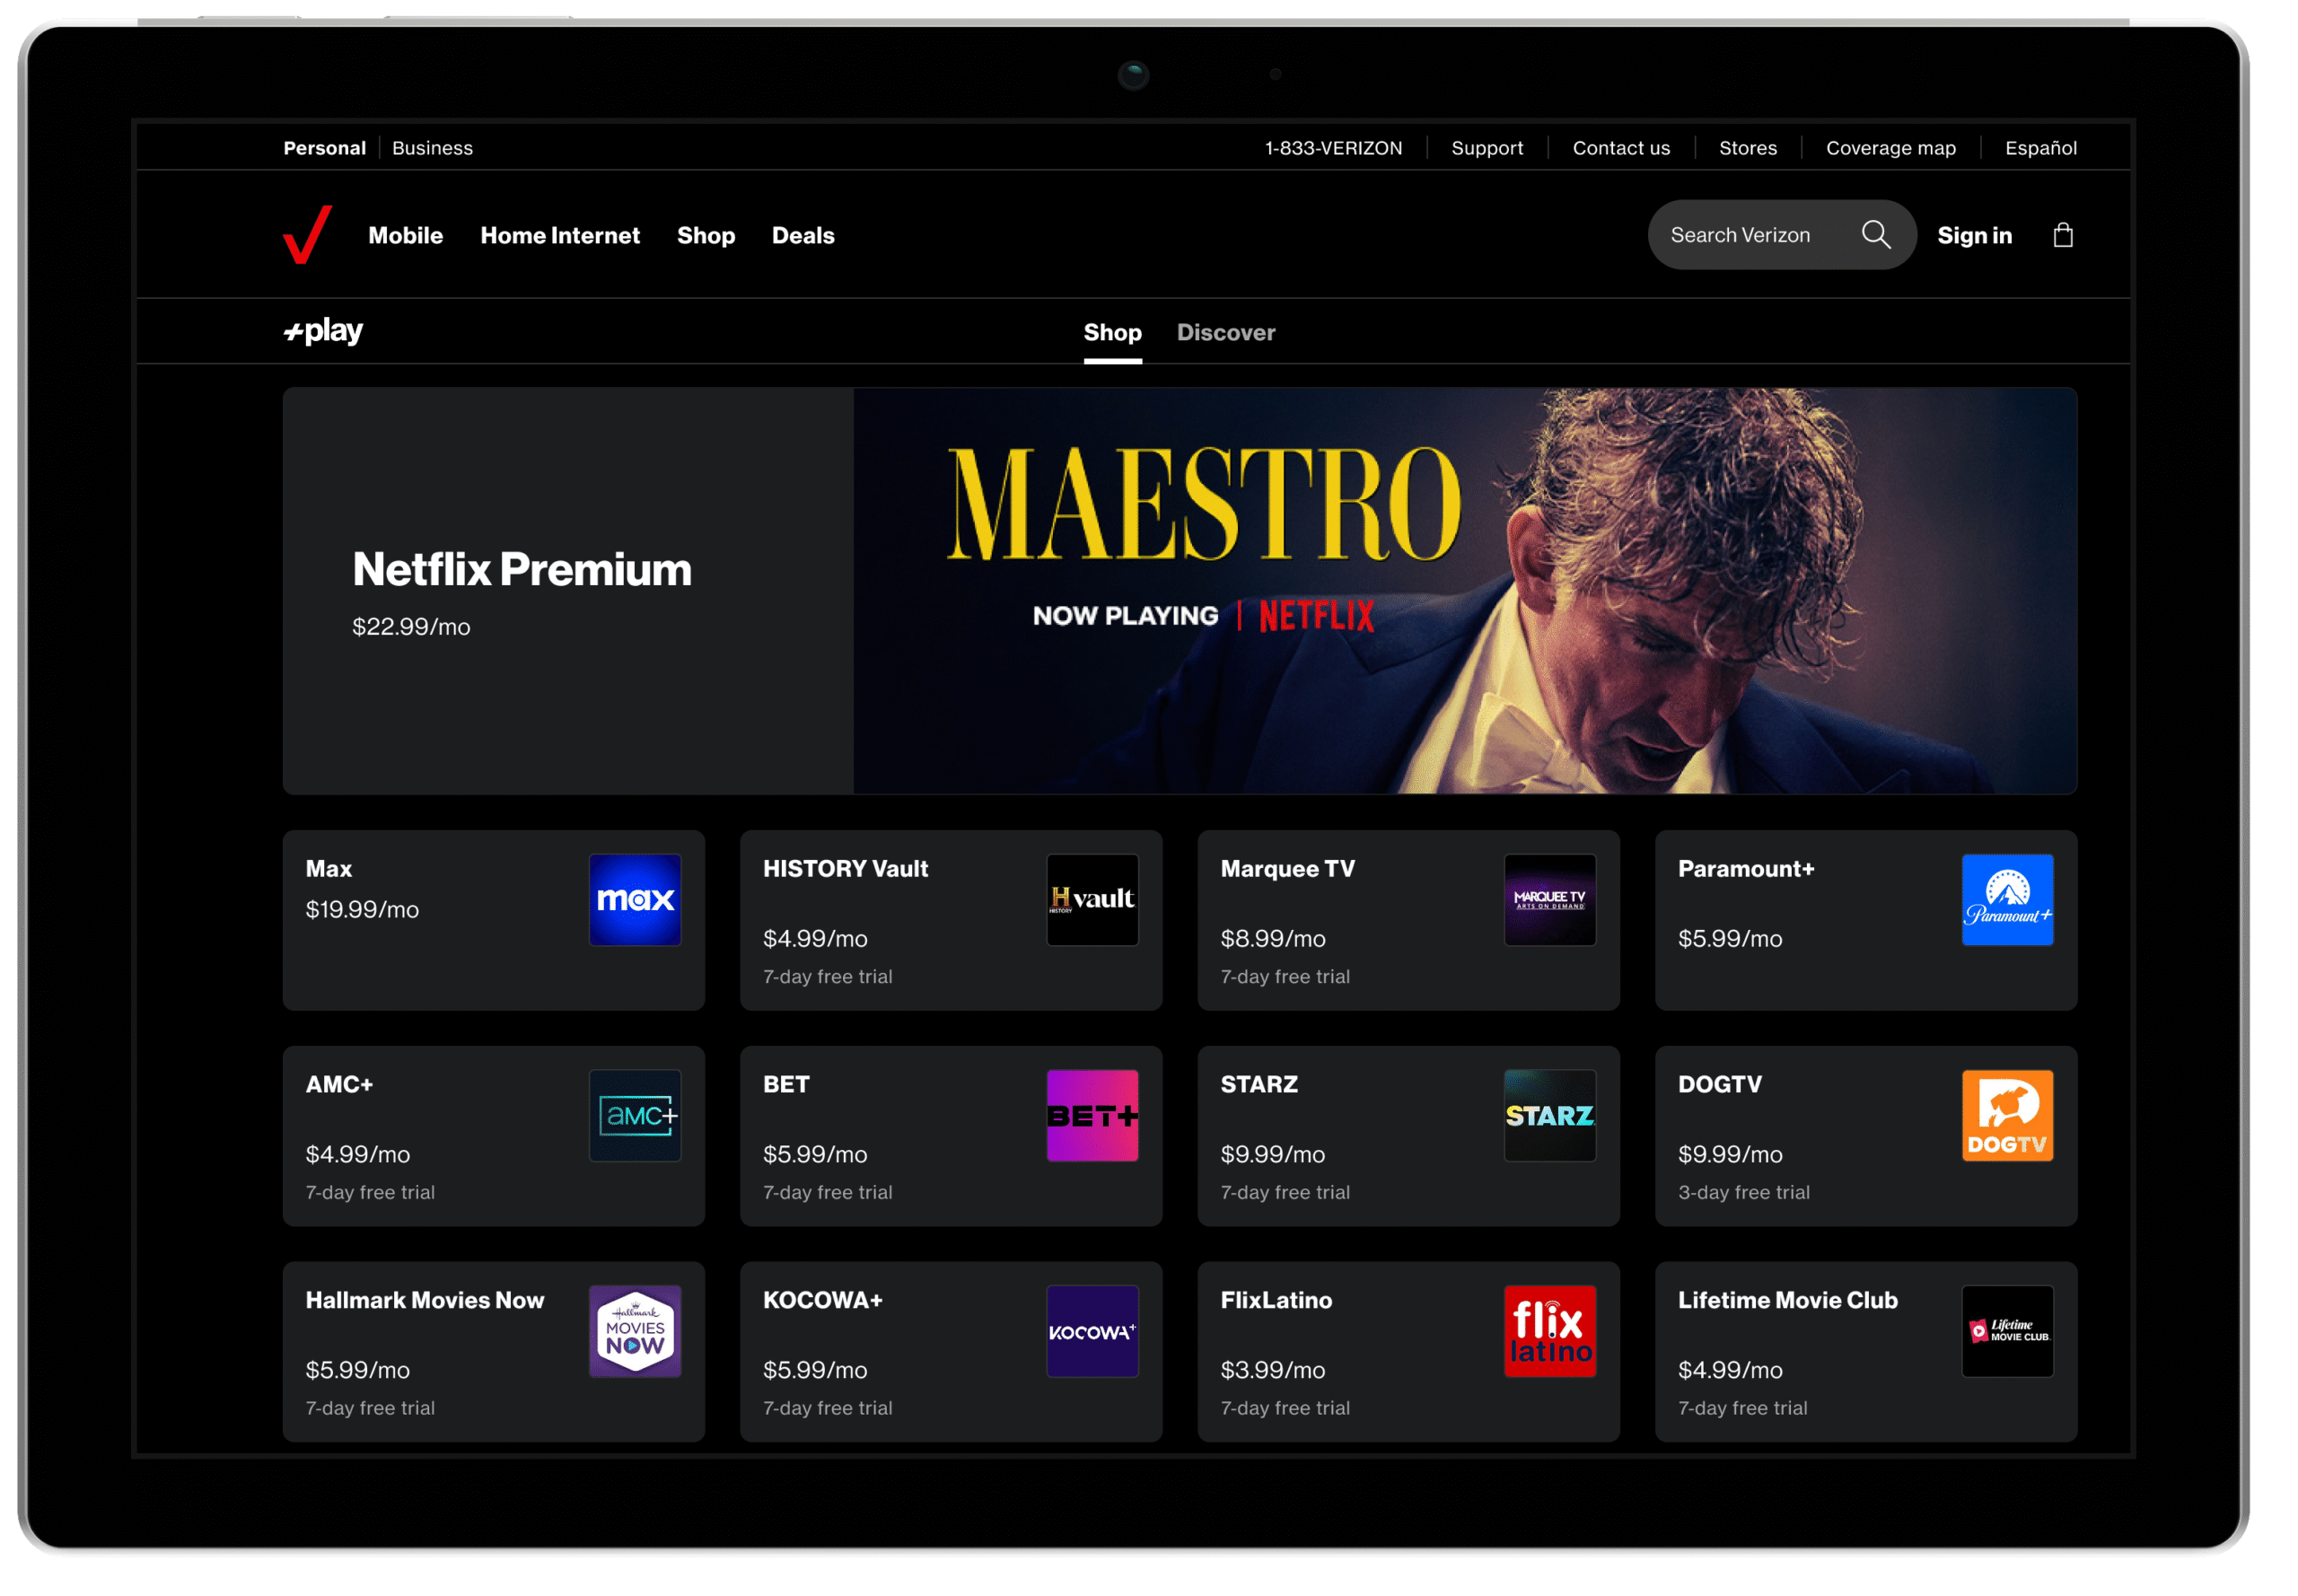Click the Paramount+ card title
This screenshot has height=1596, width=2298.
click(1745, 868)
